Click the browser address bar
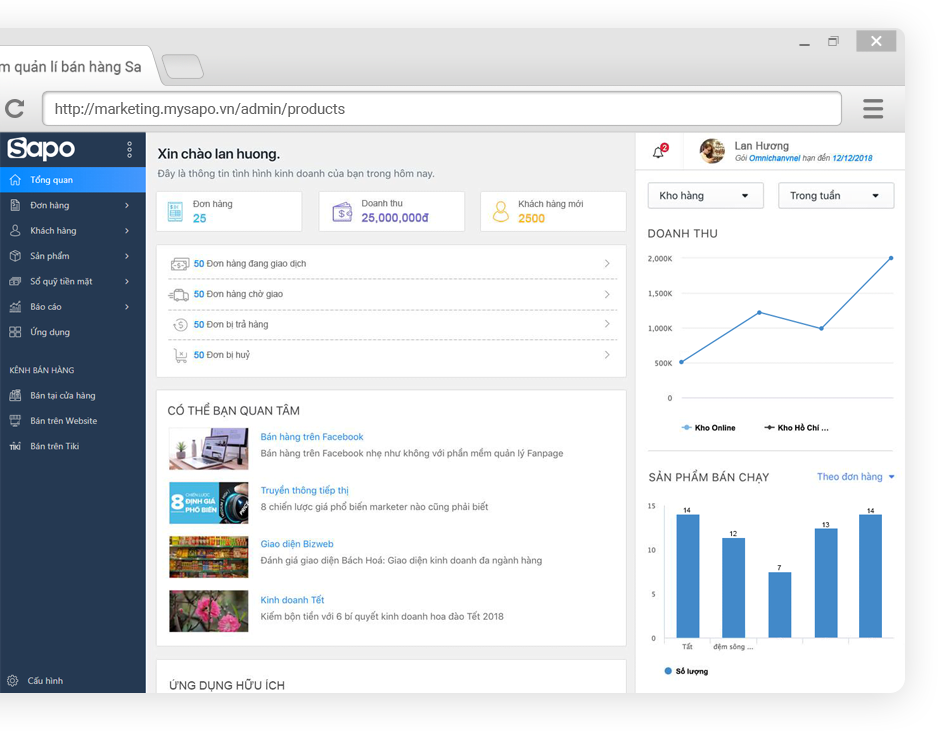This screenshot has width=938, height=731. (441, 109)
